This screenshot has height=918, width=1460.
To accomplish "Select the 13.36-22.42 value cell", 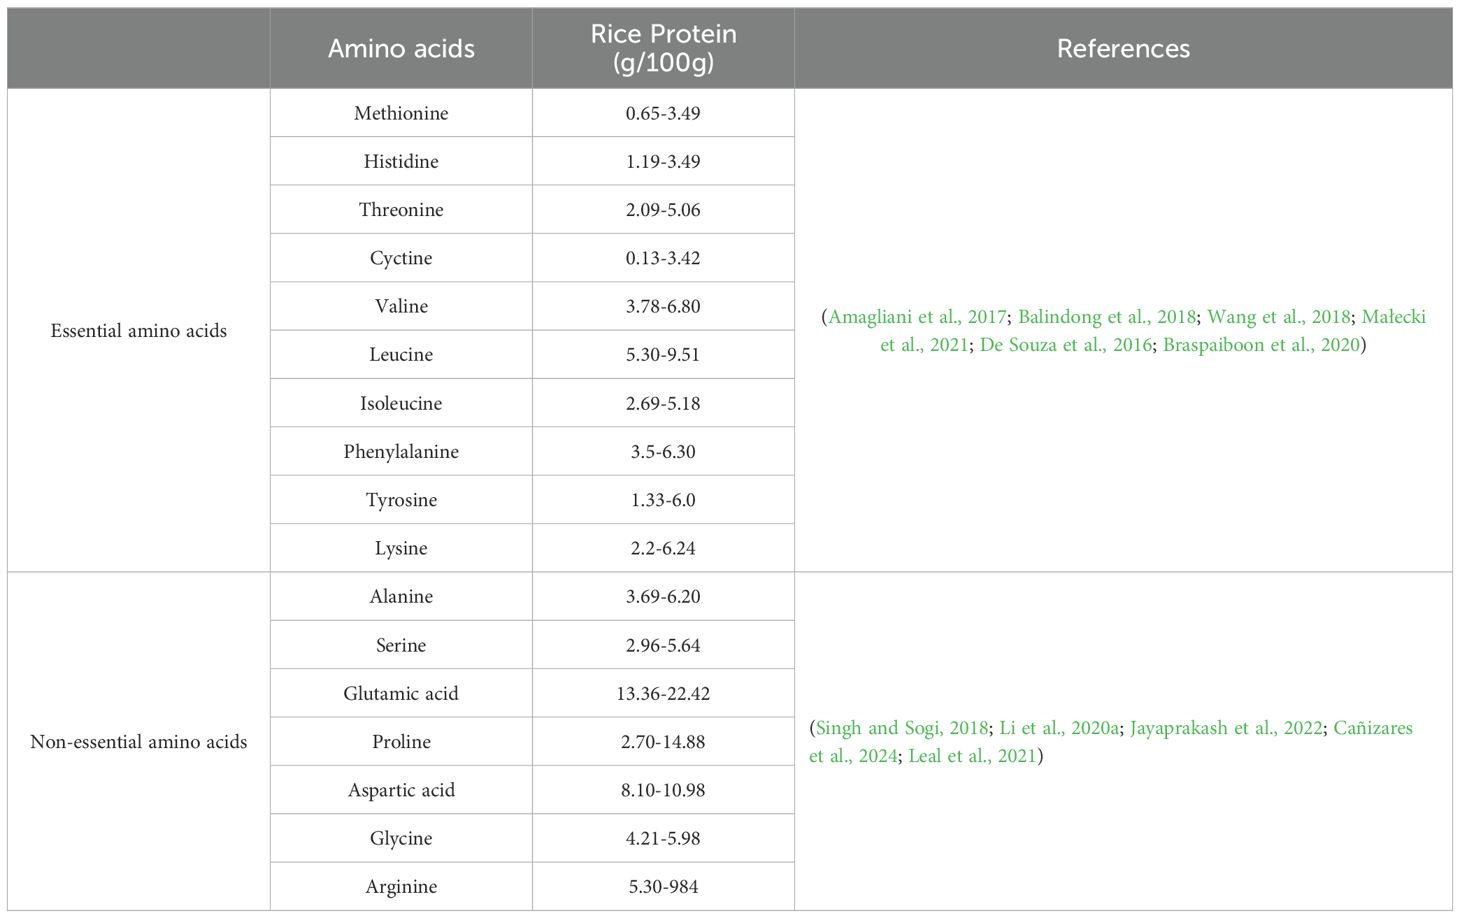I will pyautogui.click(x=663, y=694).
